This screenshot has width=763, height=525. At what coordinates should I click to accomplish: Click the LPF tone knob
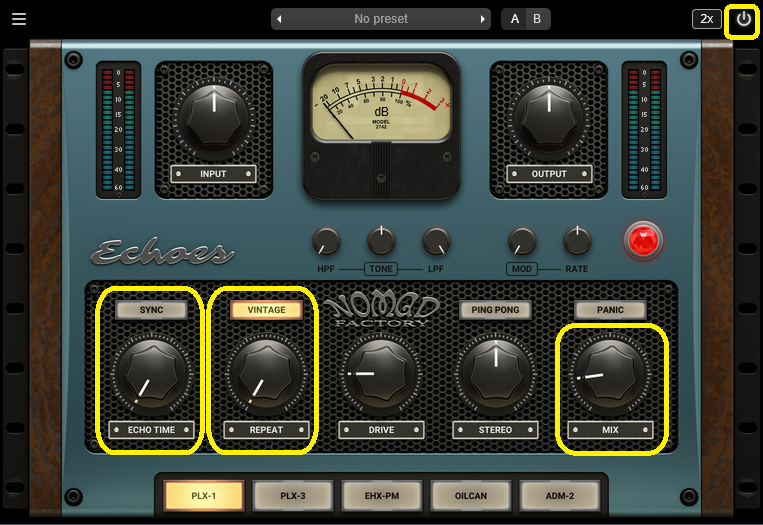[x=436, y=241]
